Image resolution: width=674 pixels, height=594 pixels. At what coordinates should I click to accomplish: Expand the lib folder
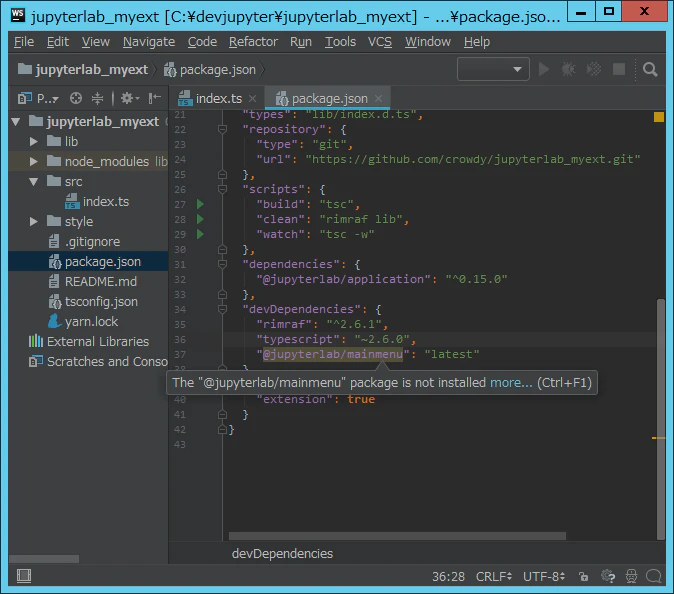pyautogui.click(x=34, y=141)
